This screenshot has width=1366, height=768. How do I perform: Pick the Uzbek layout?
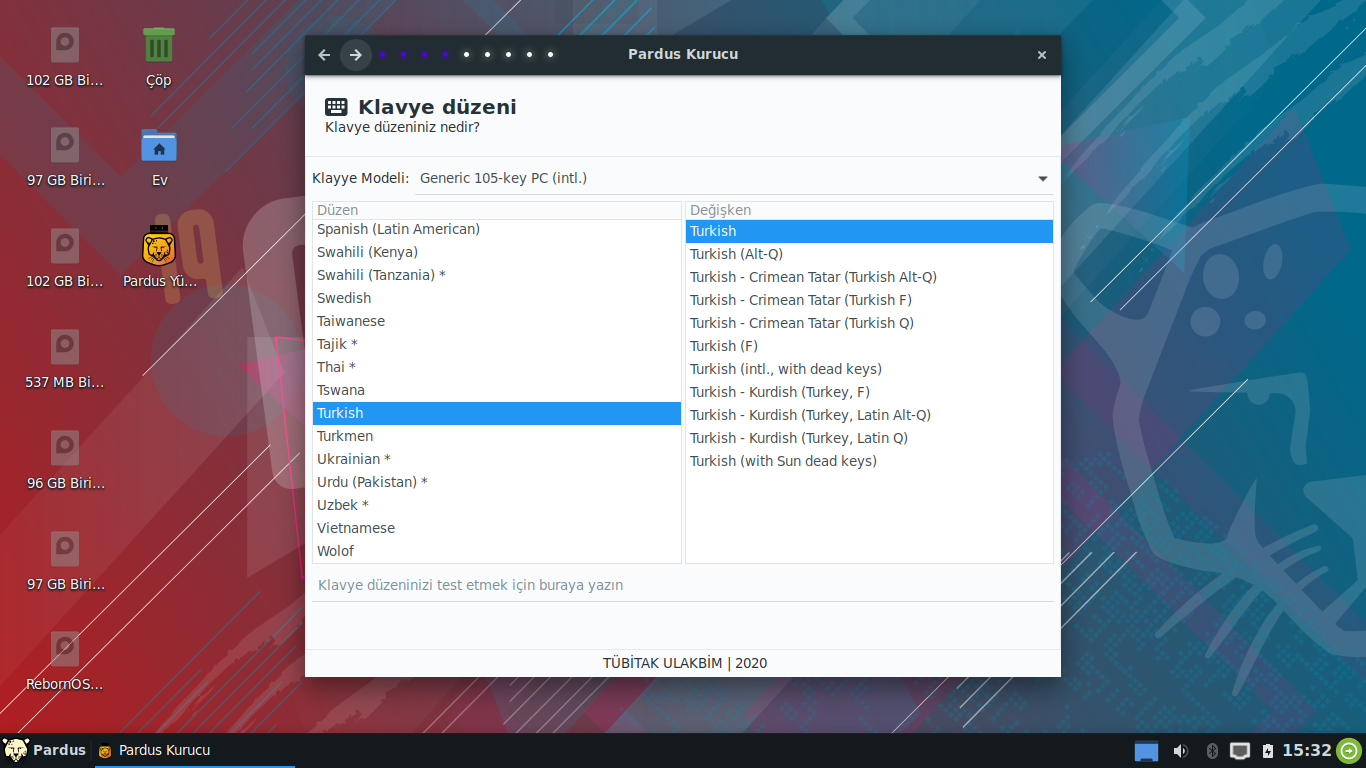[x=497, y=505]
